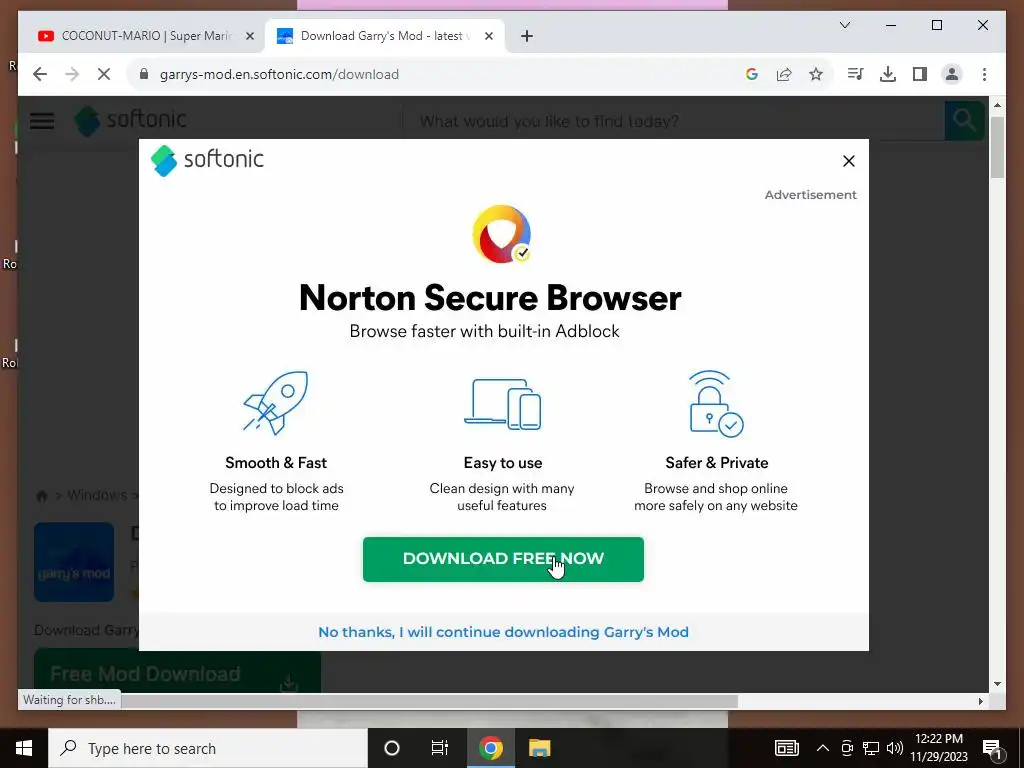Close the Norton Secure Browser ad popup
Screen dimensions: 1024x768
click(x=848, y=161)
